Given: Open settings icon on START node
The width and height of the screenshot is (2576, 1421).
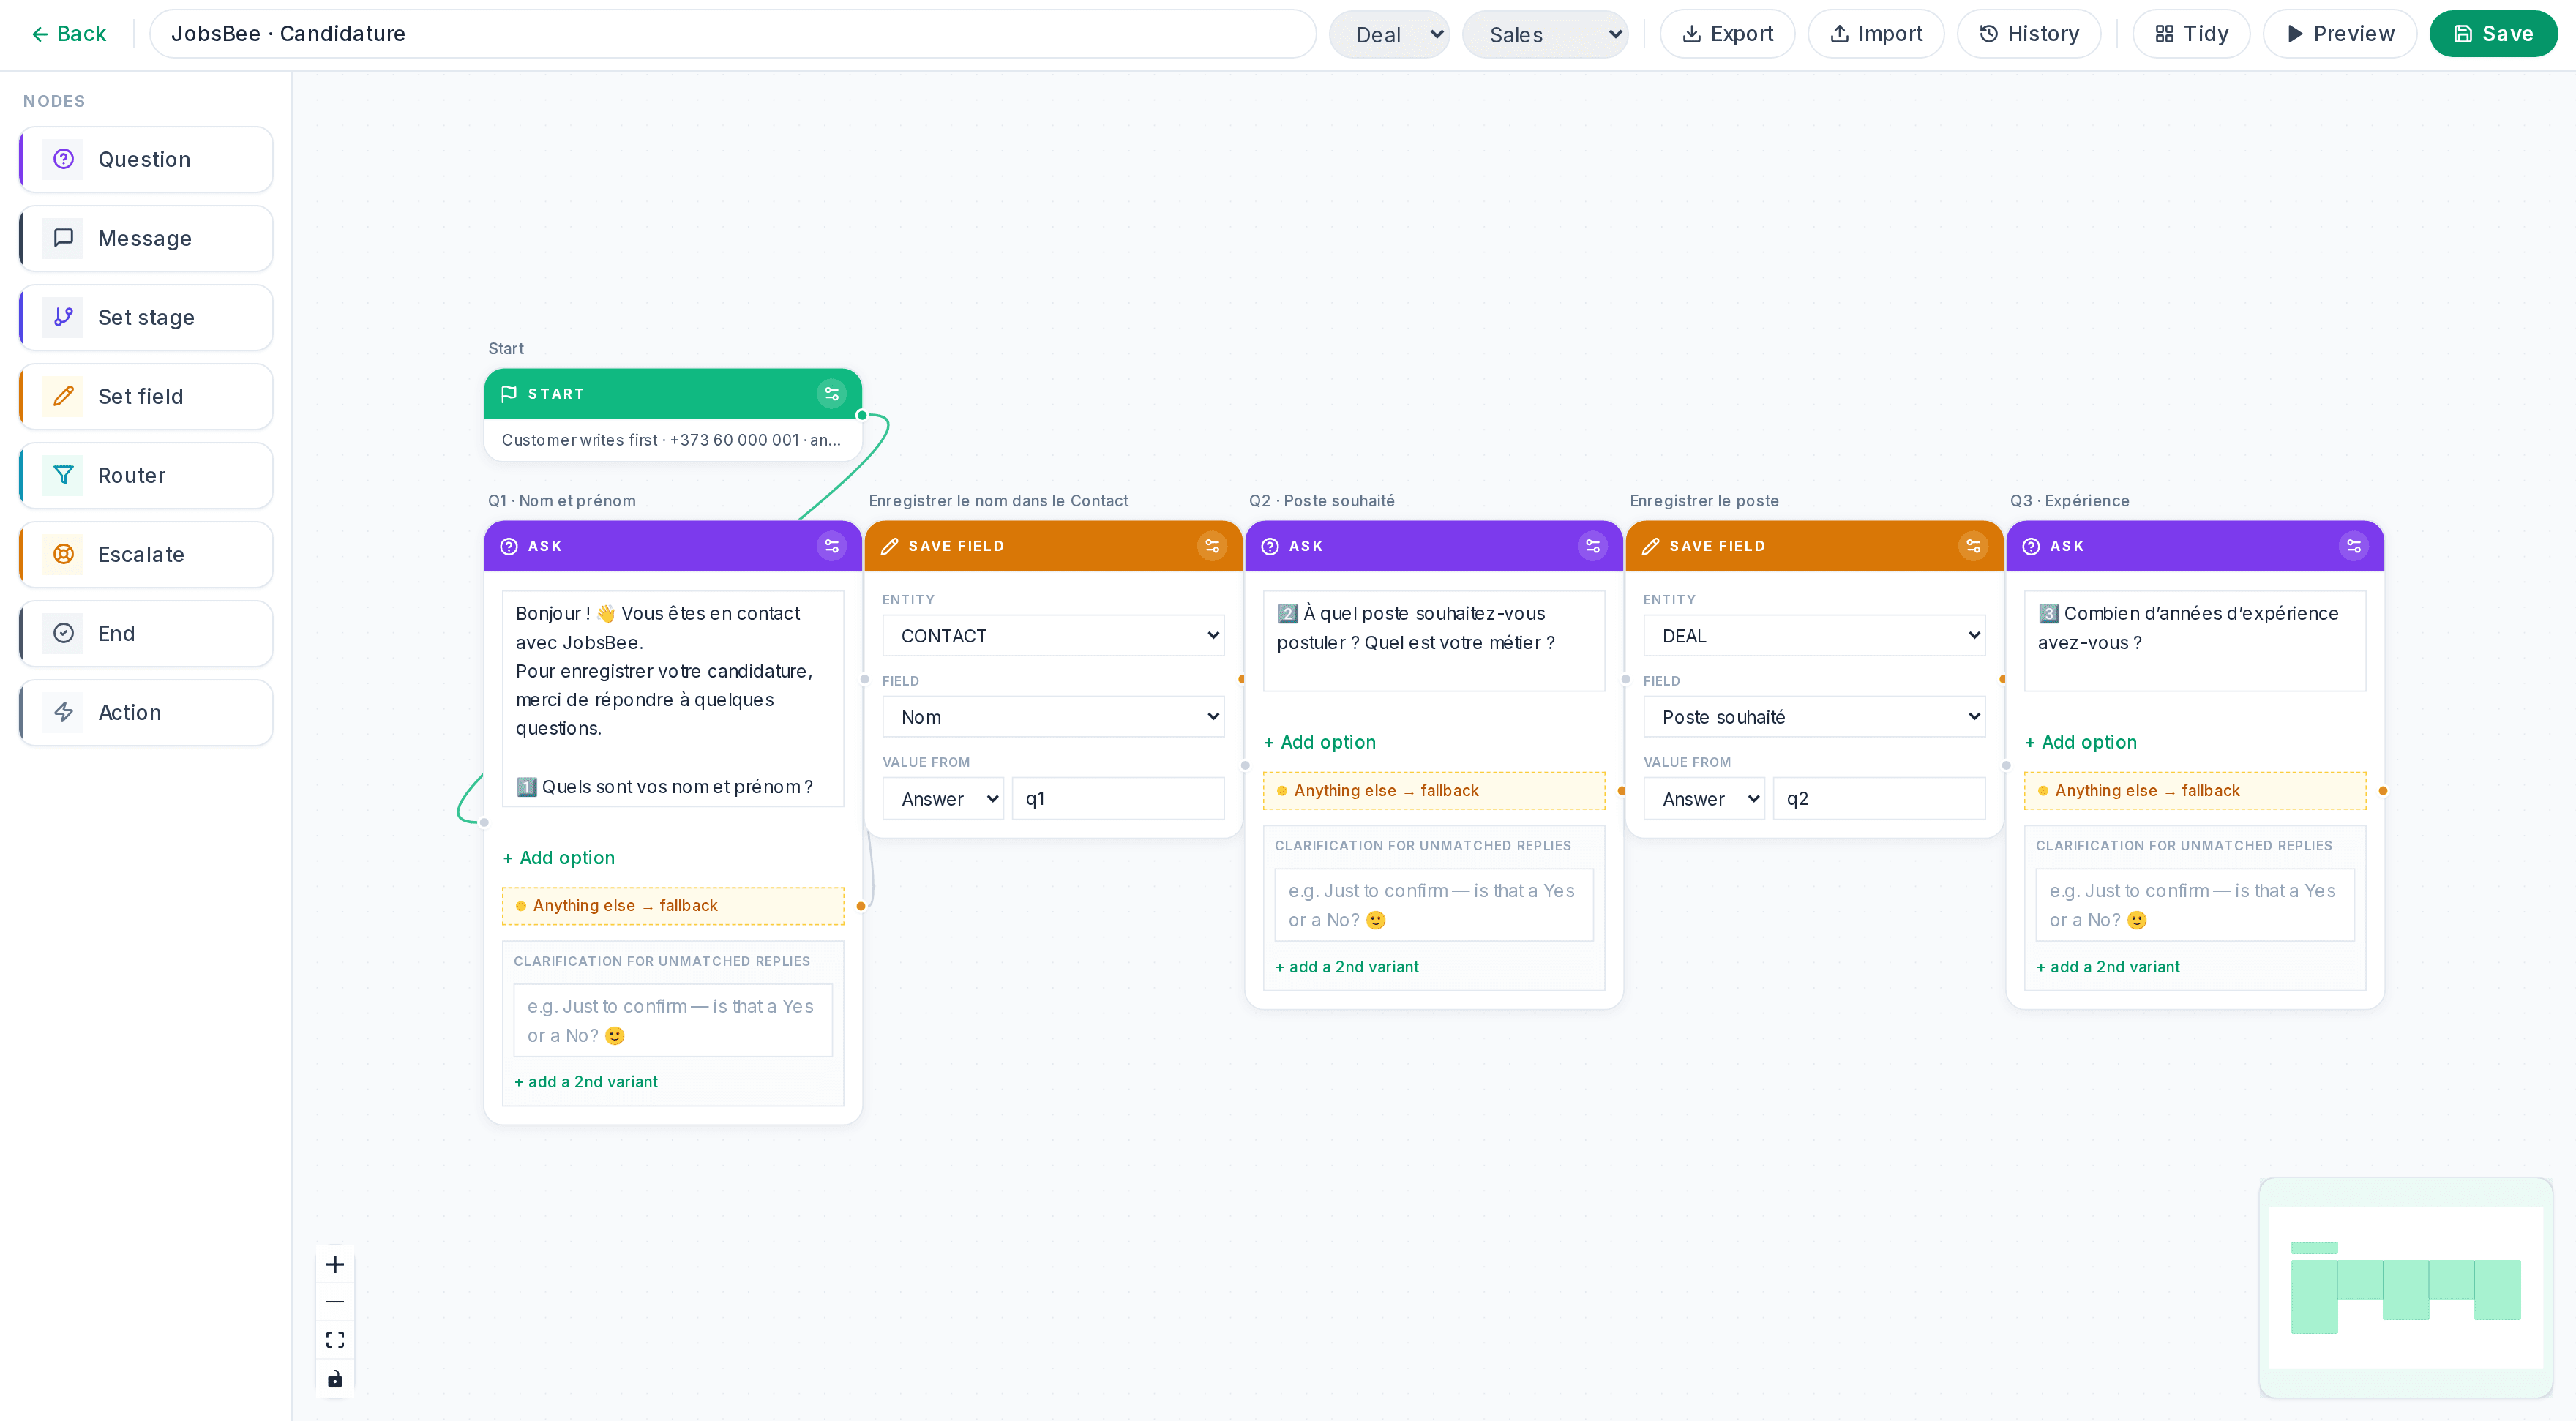Looking at the screenshot, I should (831, 394).
